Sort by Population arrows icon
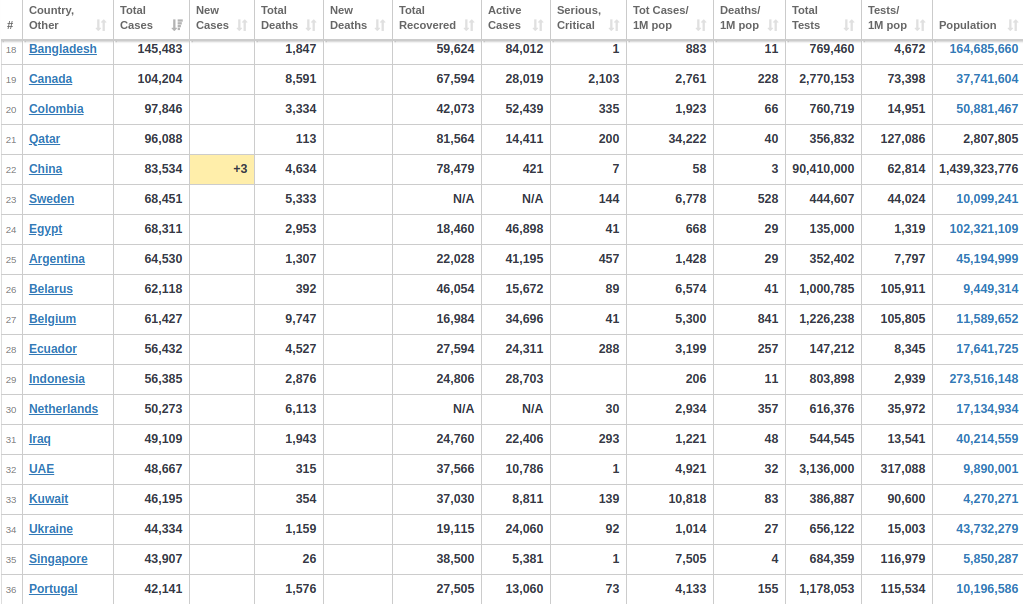1023x604 pixels. [x=1013, y=25]
